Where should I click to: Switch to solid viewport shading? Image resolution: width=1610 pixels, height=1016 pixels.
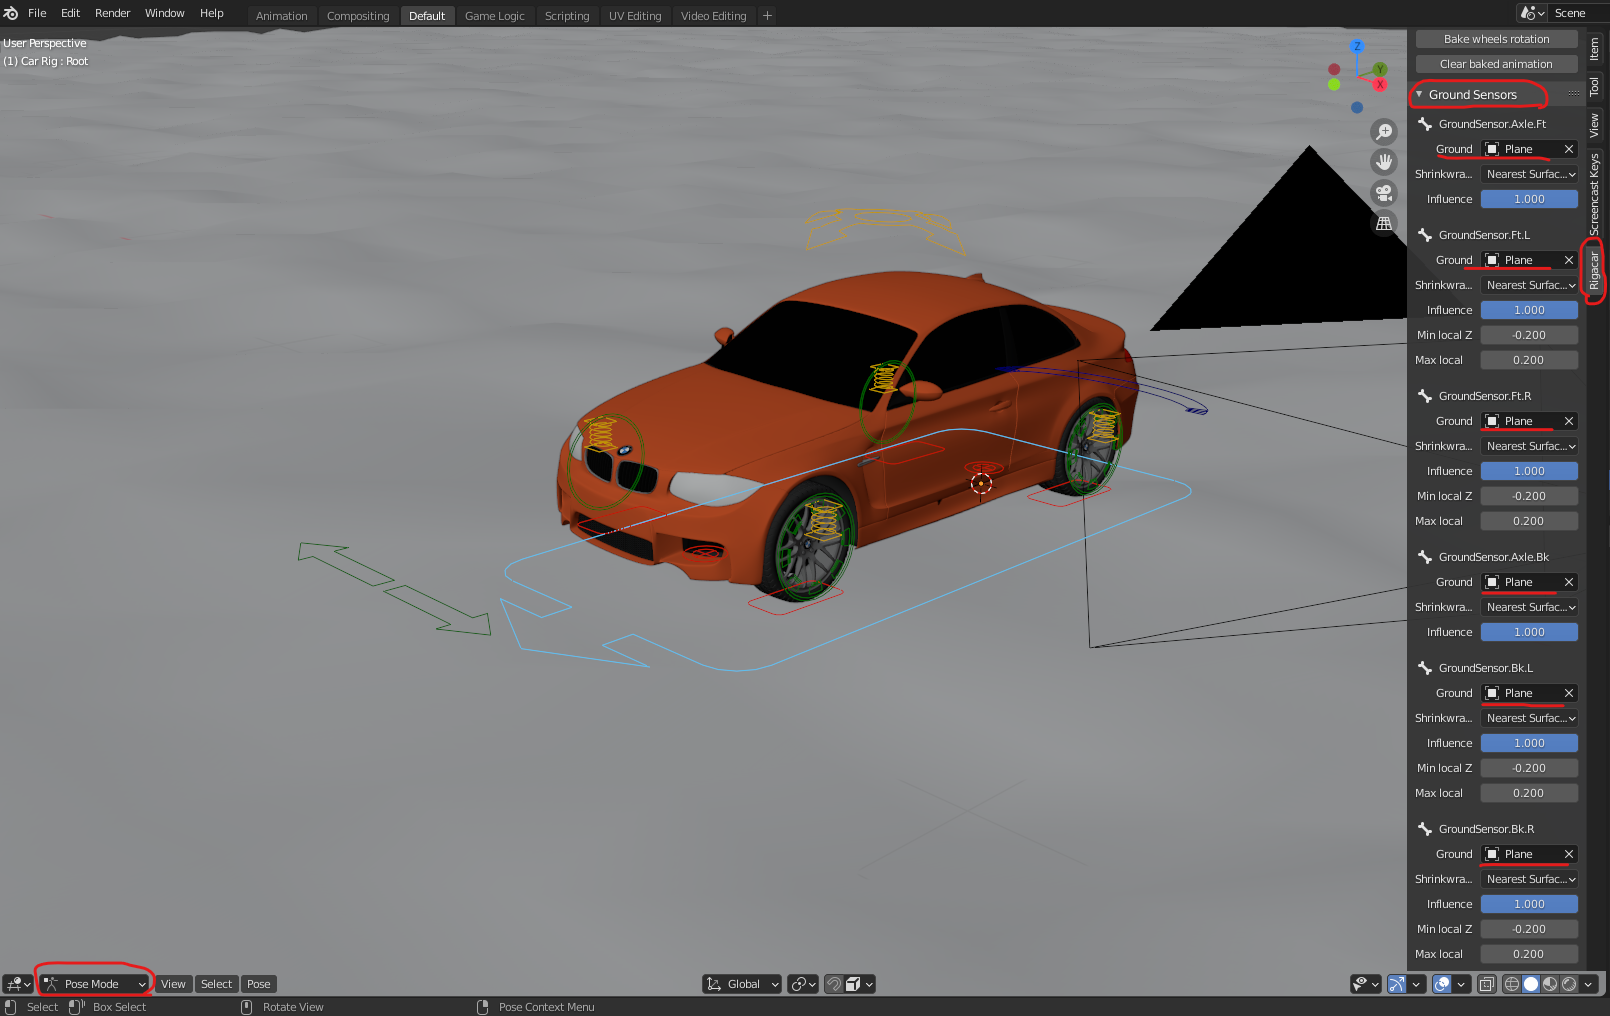point(1531,984)
